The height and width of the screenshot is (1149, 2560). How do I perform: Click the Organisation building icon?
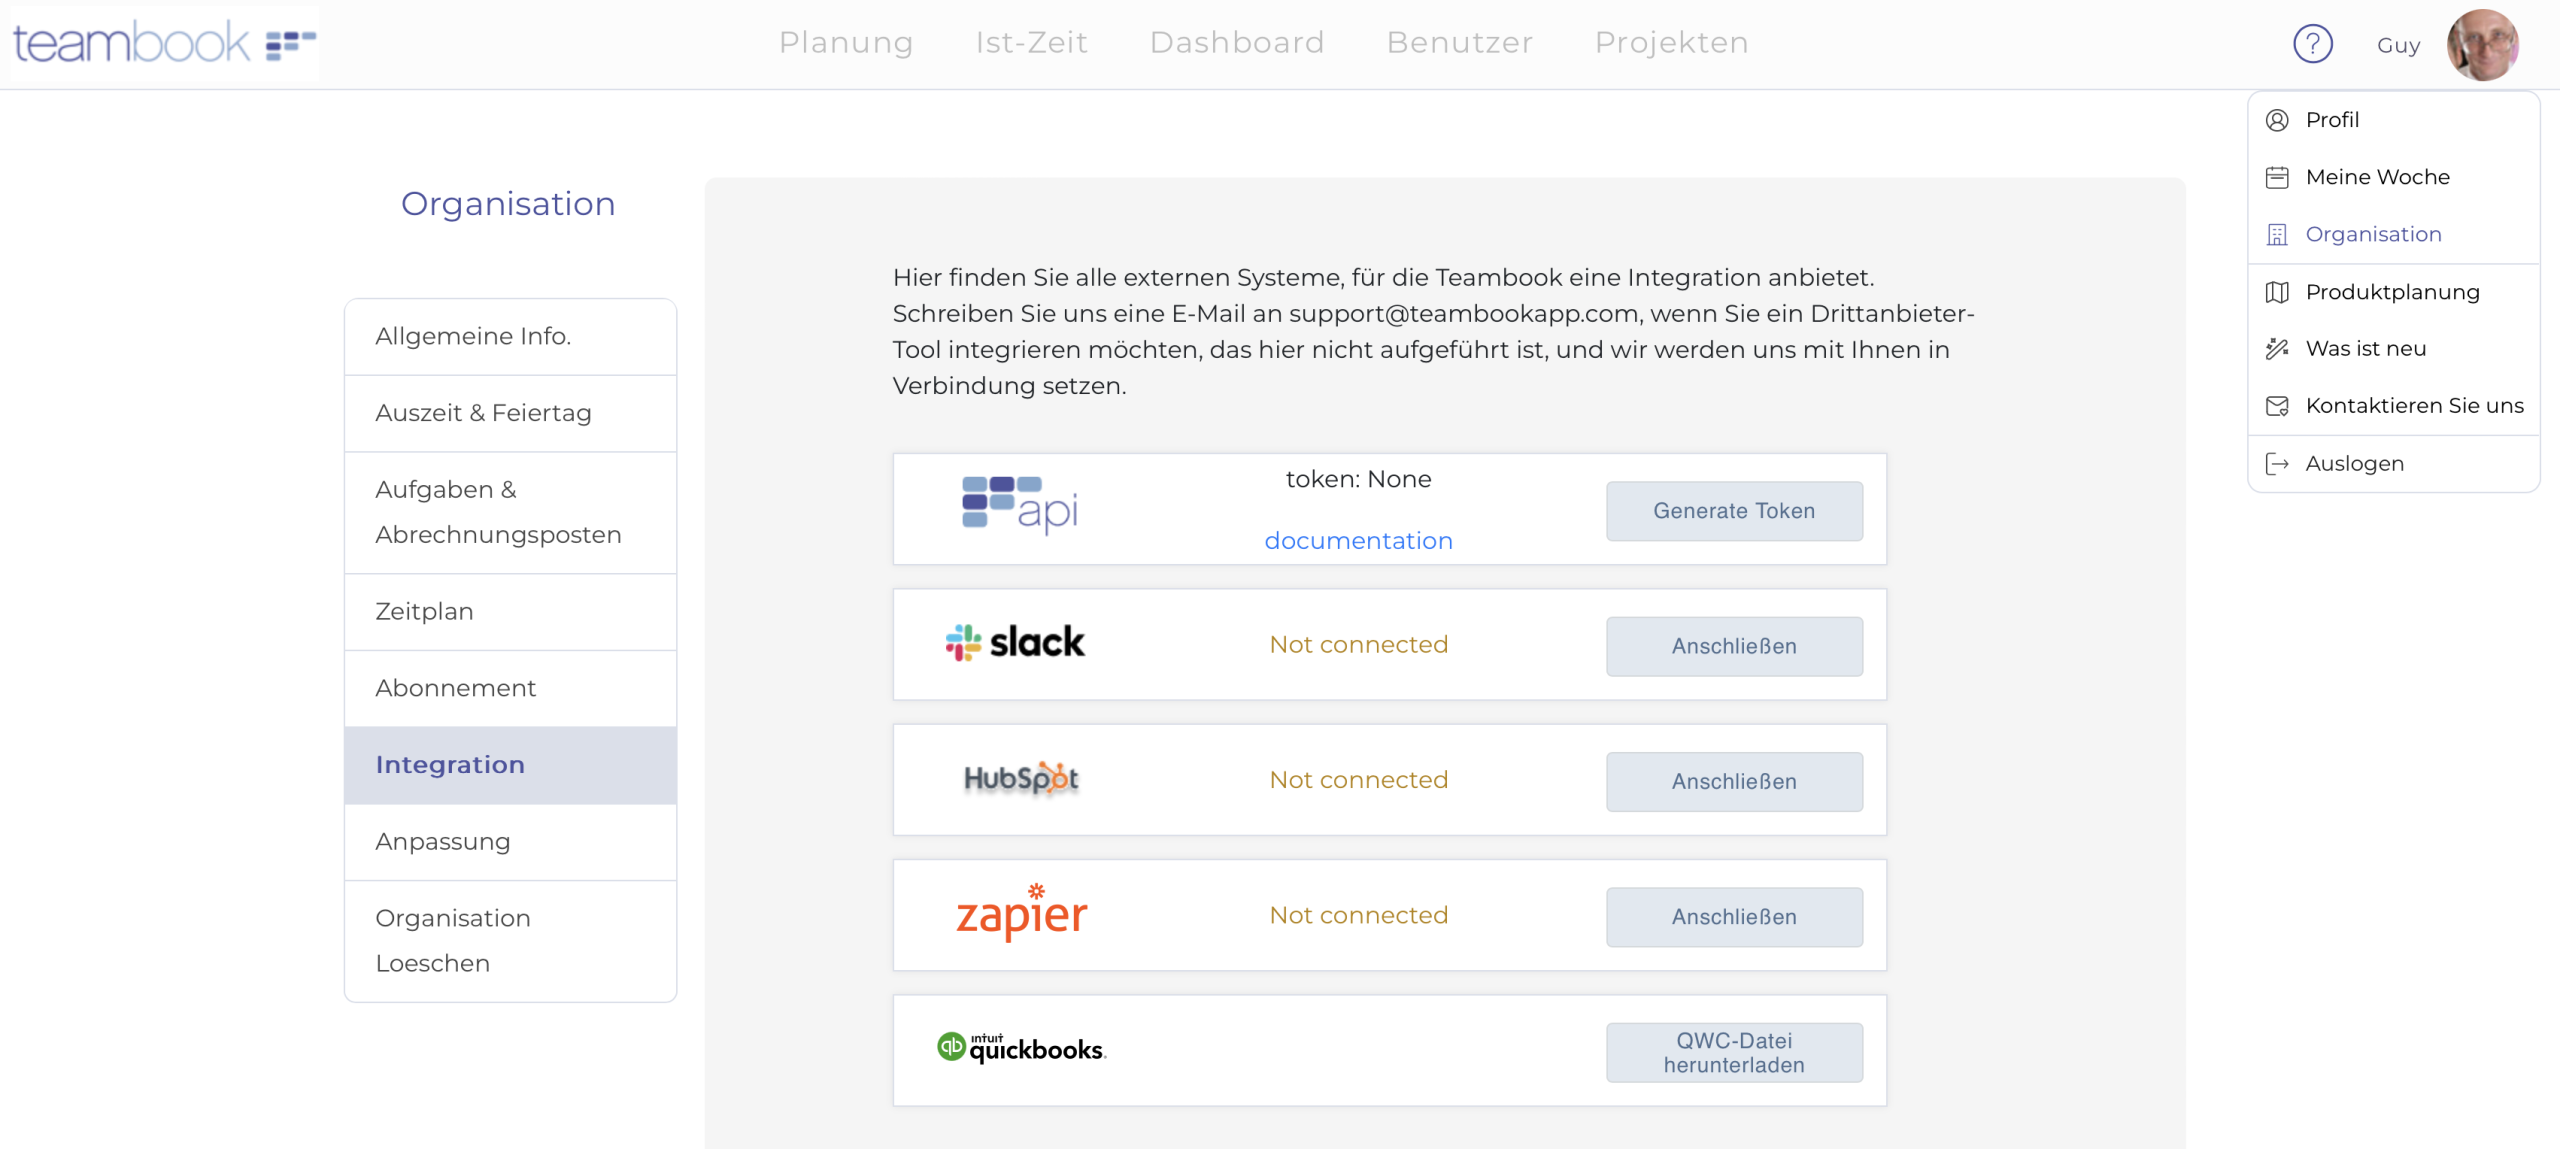coord(2277,234)
